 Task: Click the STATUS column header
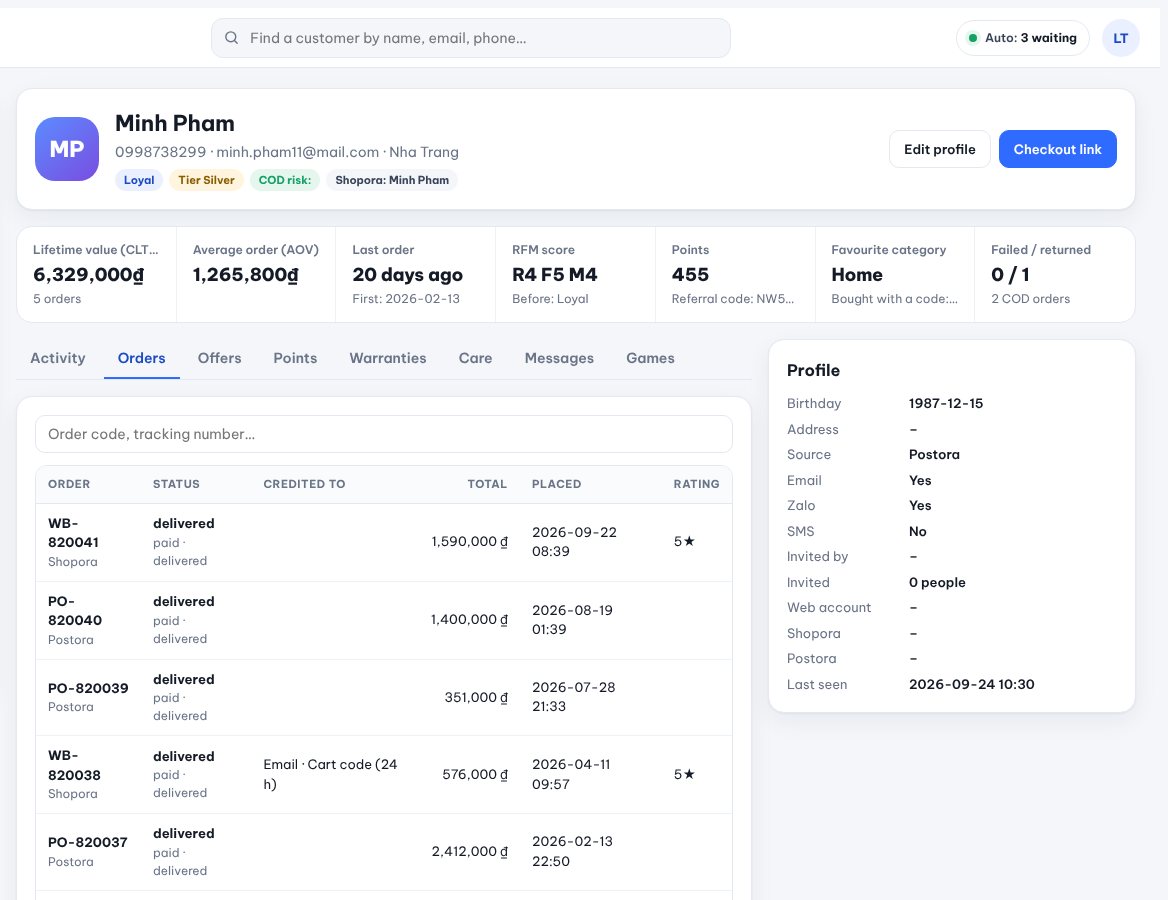pos(177,484)
